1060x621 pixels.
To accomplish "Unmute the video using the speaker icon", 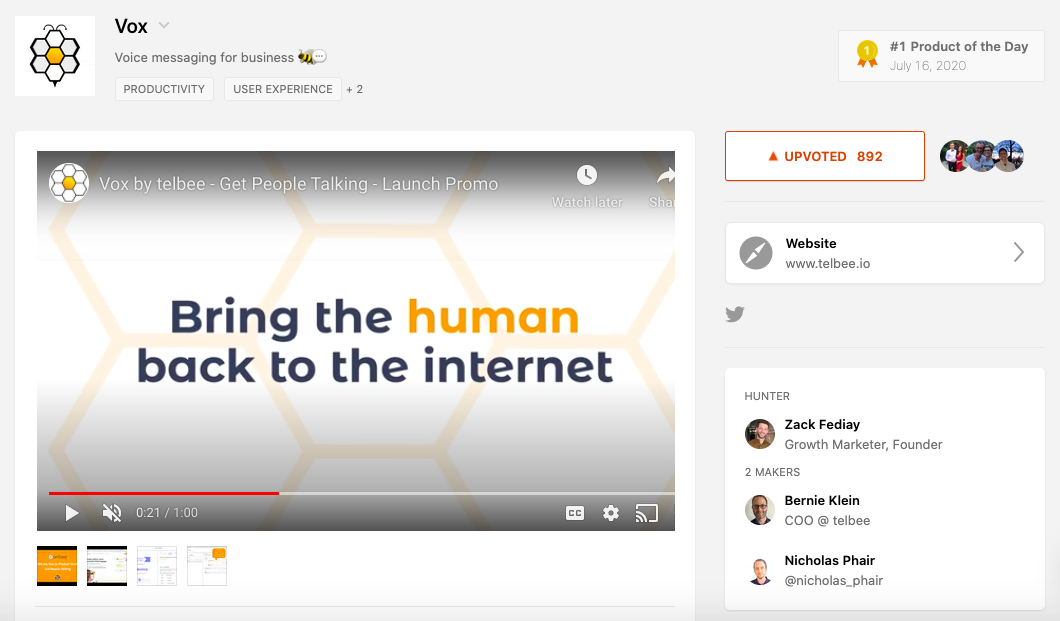I will [112, 513].
